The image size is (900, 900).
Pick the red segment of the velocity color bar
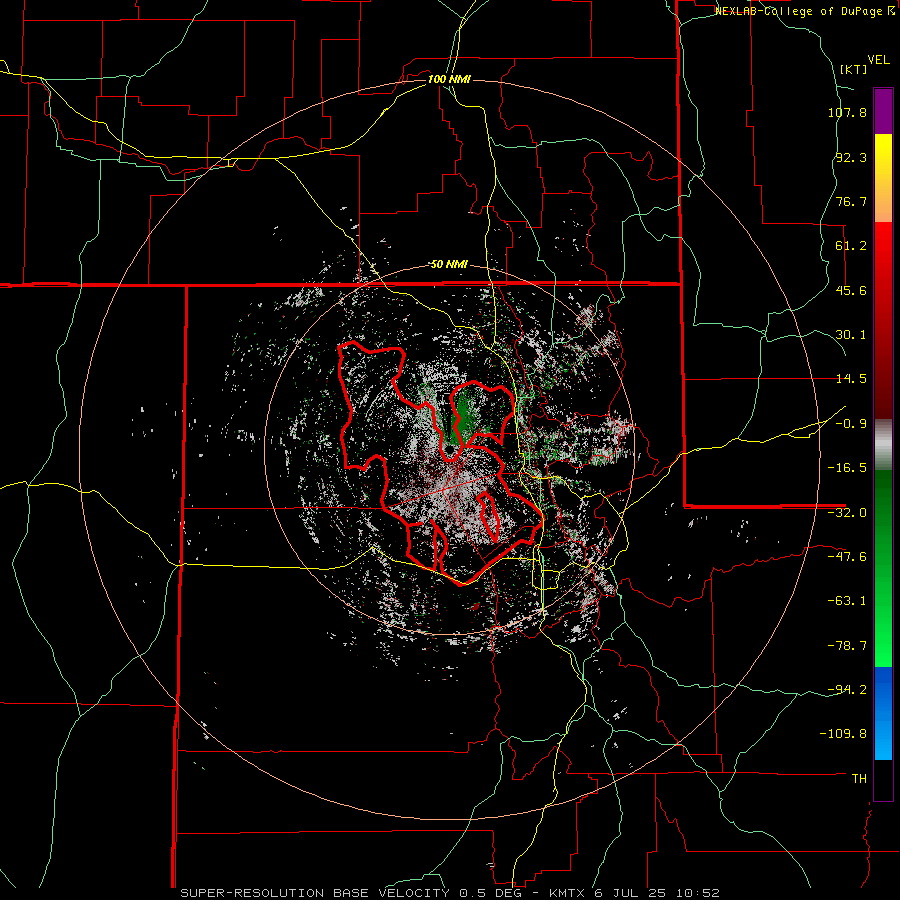click(x=883, y=320)
